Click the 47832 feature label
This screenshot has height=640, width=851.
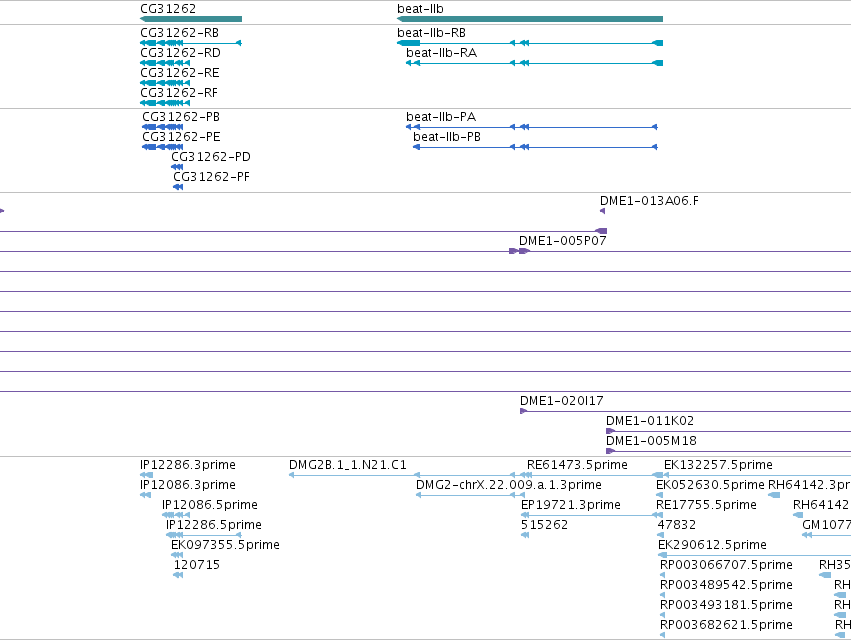click(x=677, y=525)
